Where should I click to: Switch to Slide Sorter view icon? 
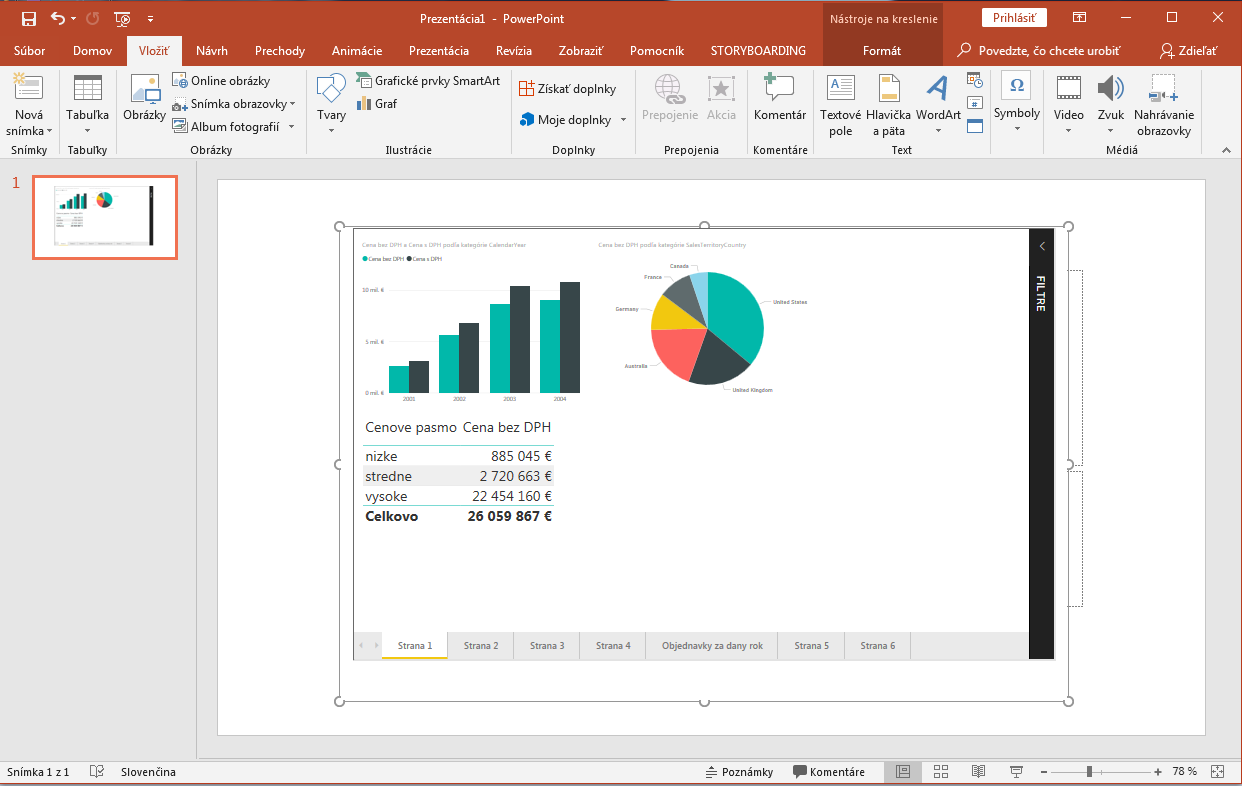tap(941, 772)
